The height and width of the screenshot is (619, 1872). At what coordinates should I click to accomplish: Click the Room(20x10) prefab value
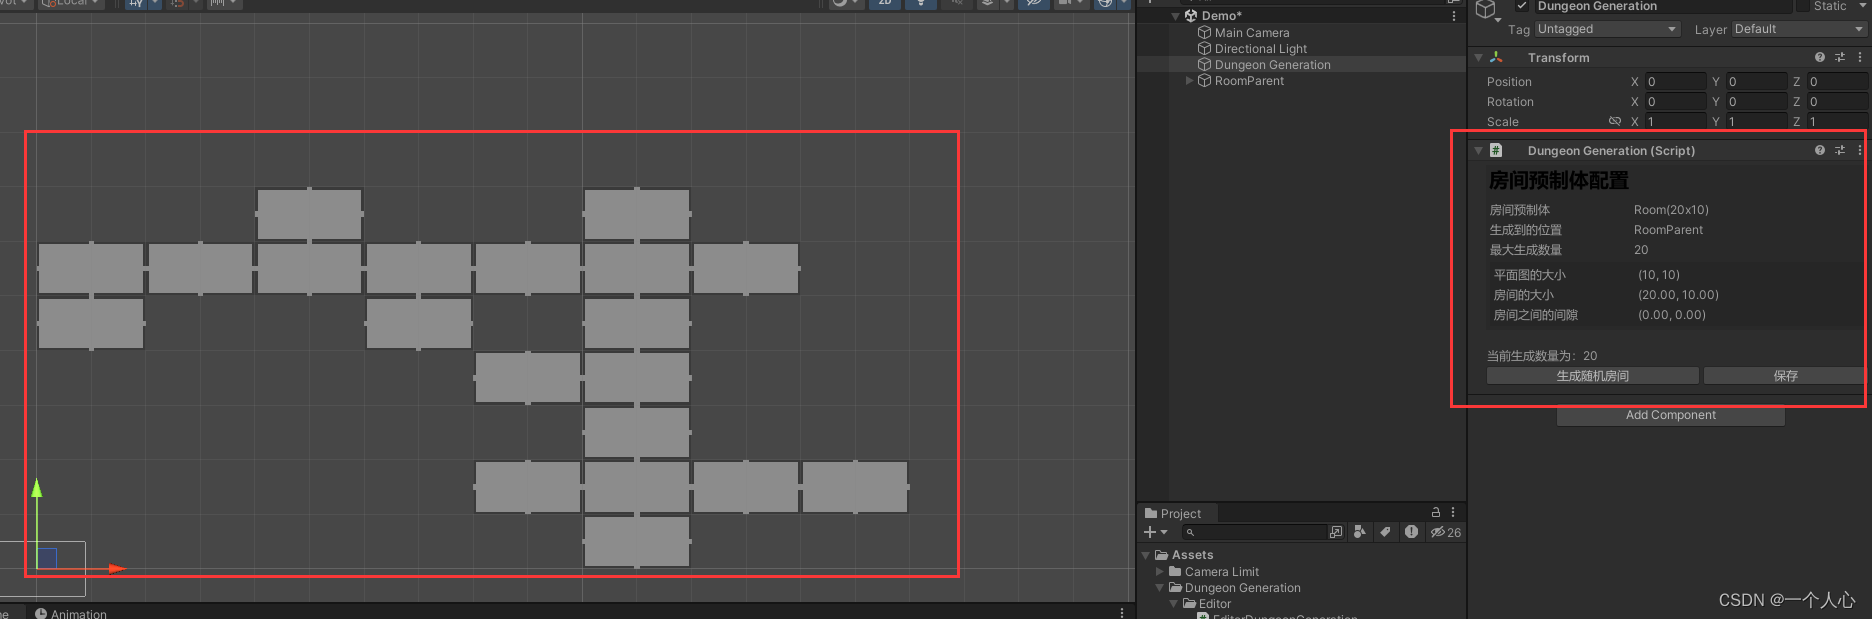pos(1671,210)
